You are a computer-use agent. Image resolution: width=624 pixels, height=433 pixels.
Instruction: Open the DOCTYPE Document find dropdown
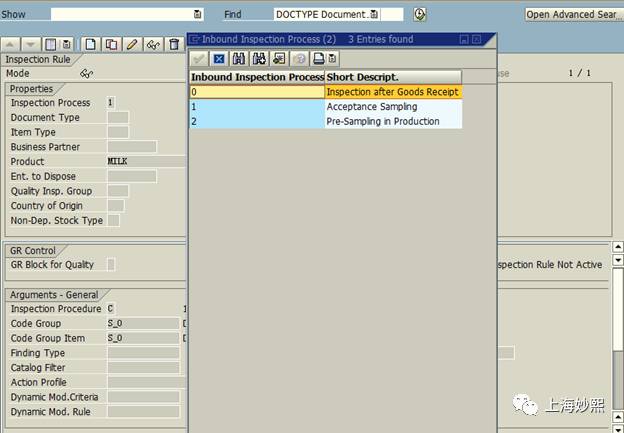click(x=374, y=15)
